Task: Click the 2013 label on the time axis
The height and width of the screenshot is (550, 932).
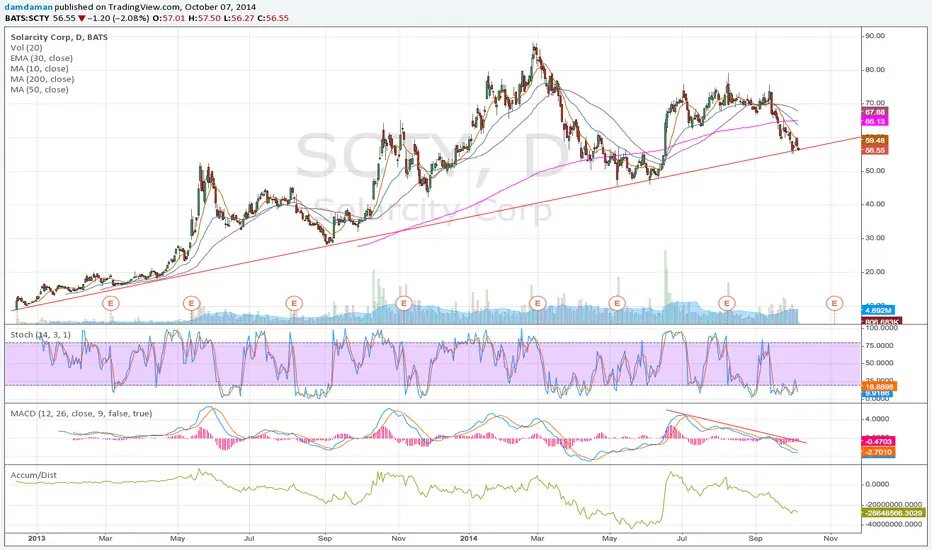Action: point(37,538)
